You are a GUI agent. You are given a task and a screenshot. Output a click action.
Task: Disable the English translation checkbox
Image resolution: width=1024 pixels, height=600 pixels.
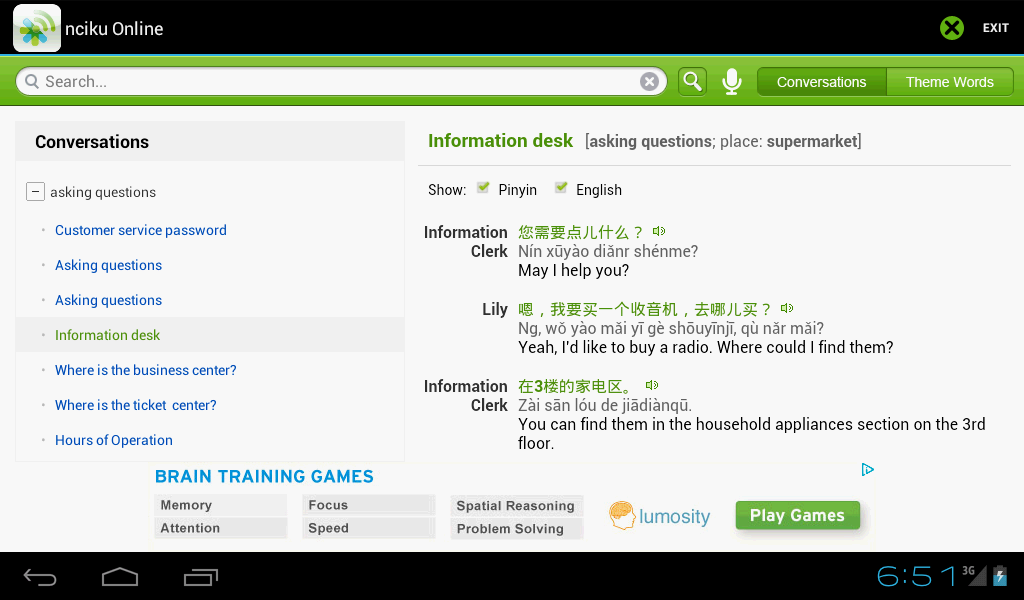pyautogui.click(x=563, y=188)
